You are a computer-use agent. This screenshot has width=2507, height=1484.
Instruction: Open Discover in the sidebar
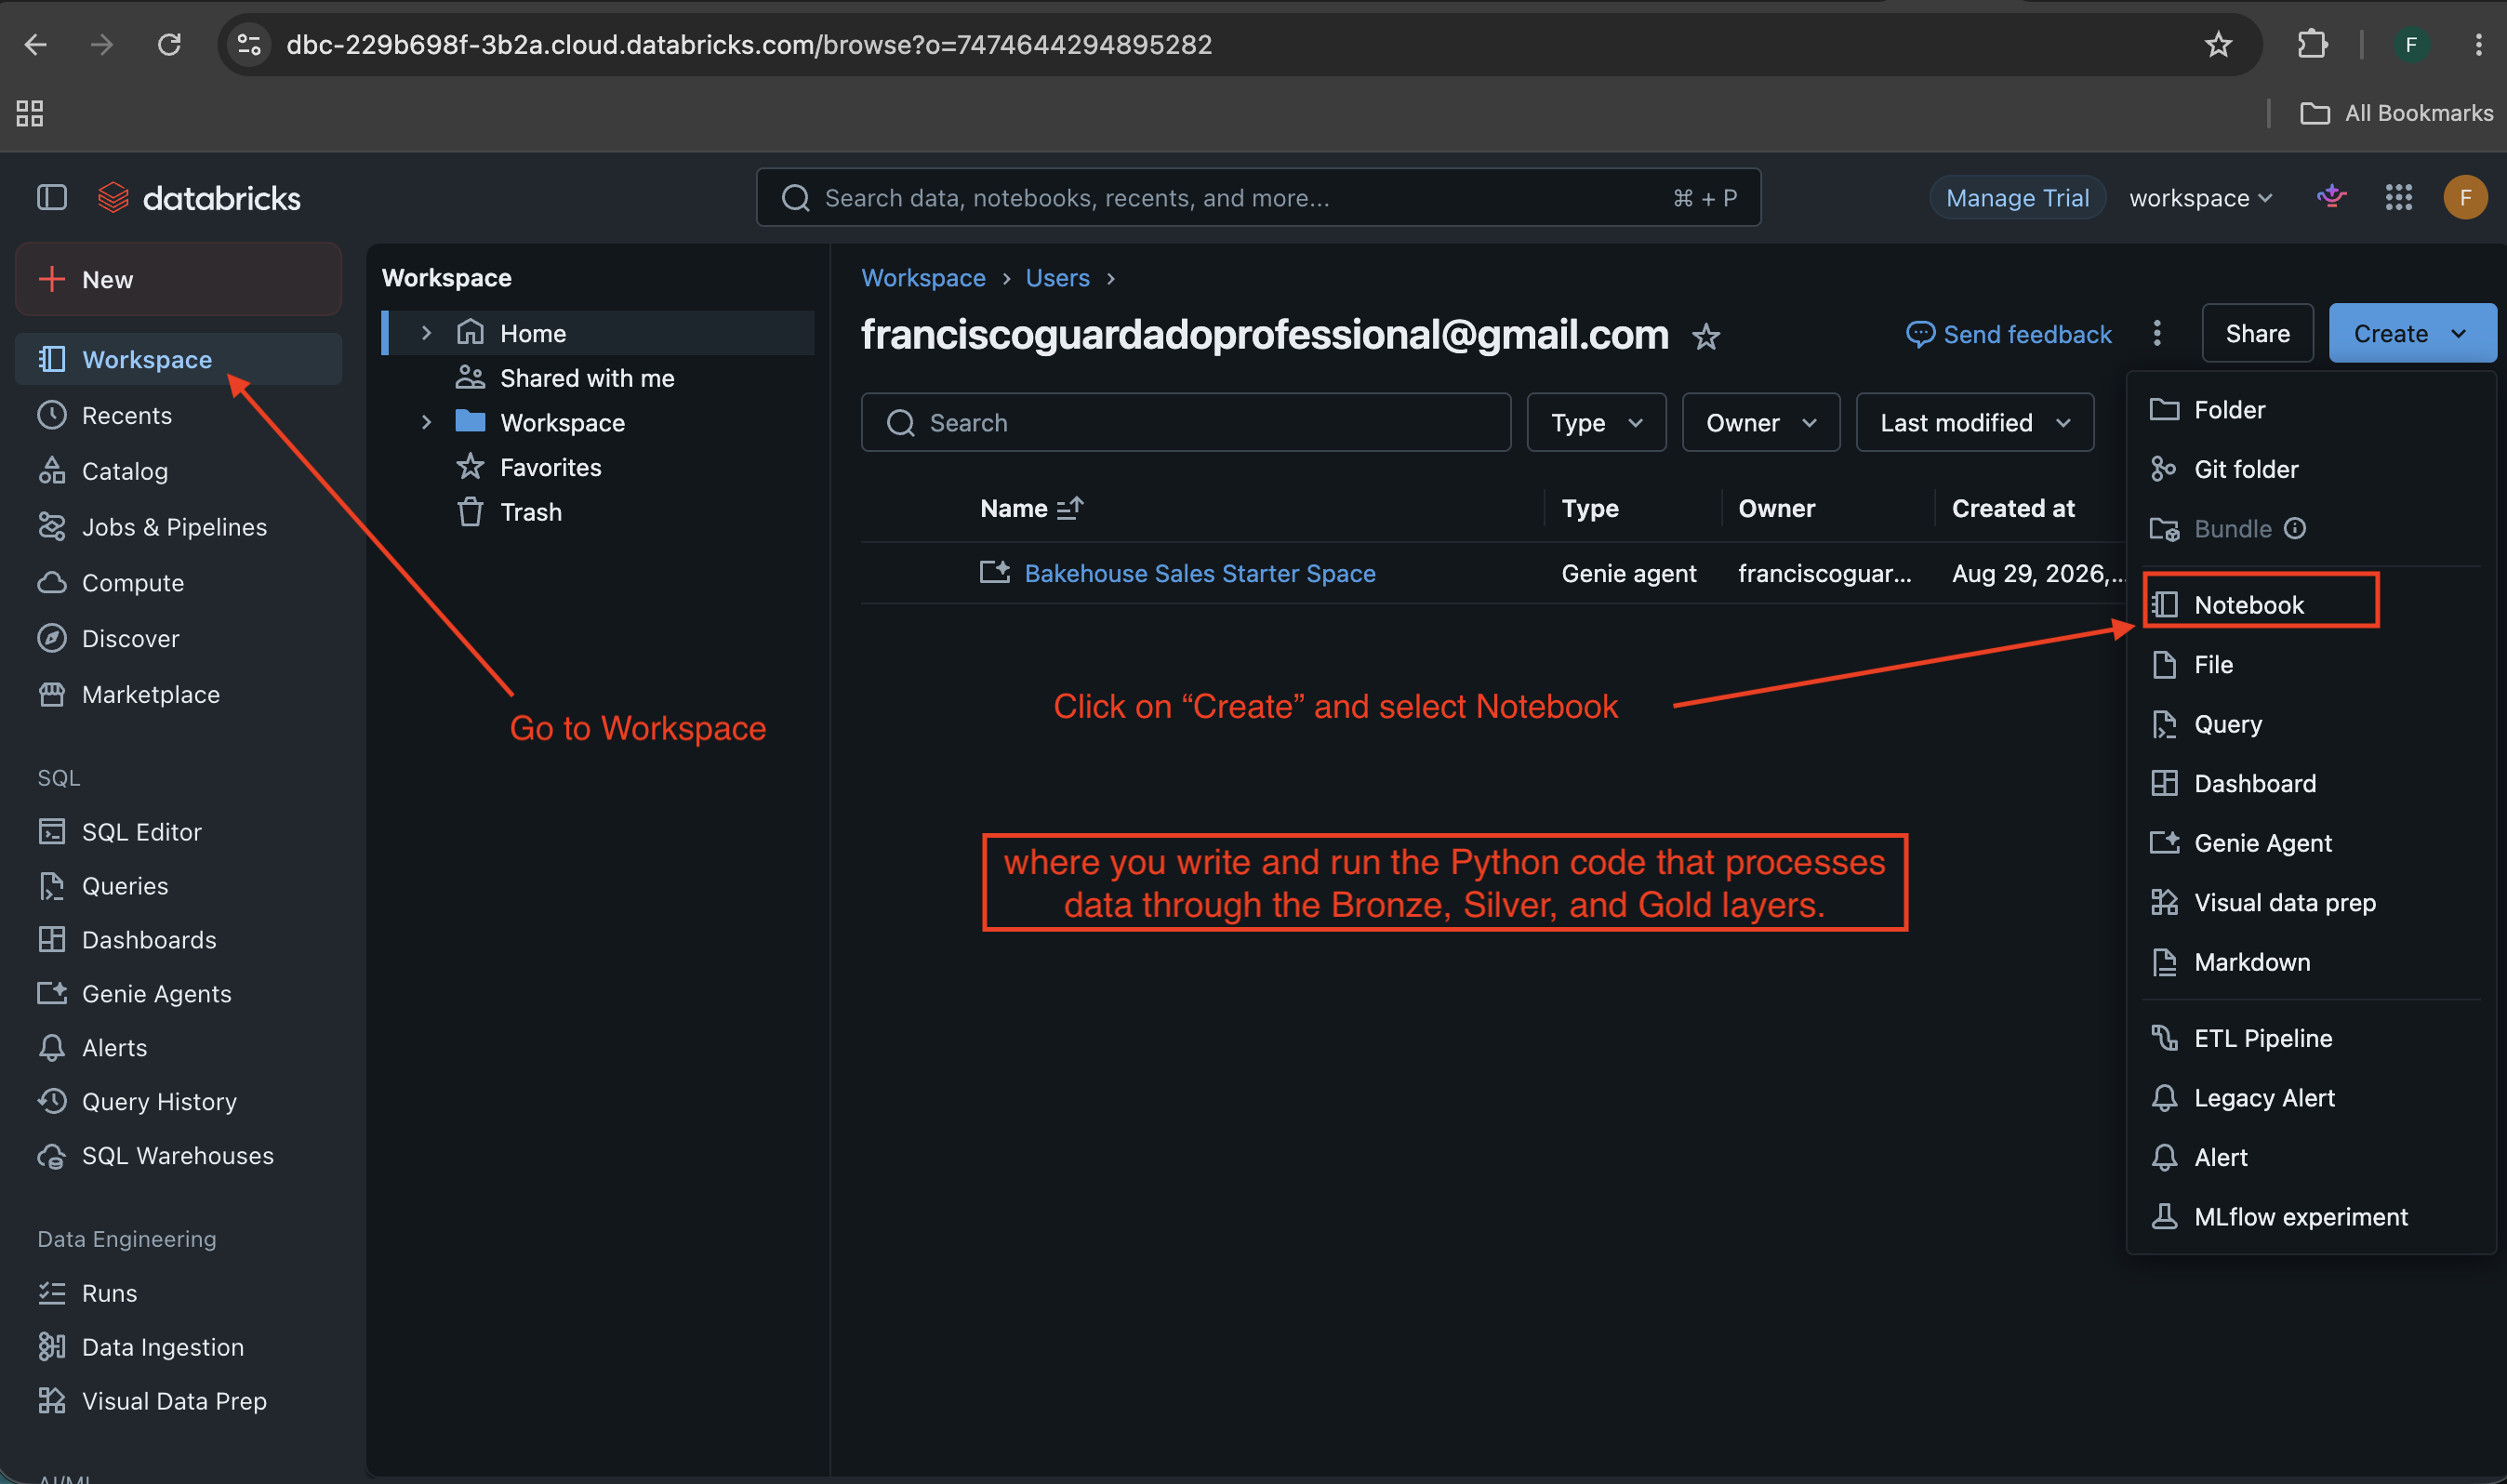point(179,639)
